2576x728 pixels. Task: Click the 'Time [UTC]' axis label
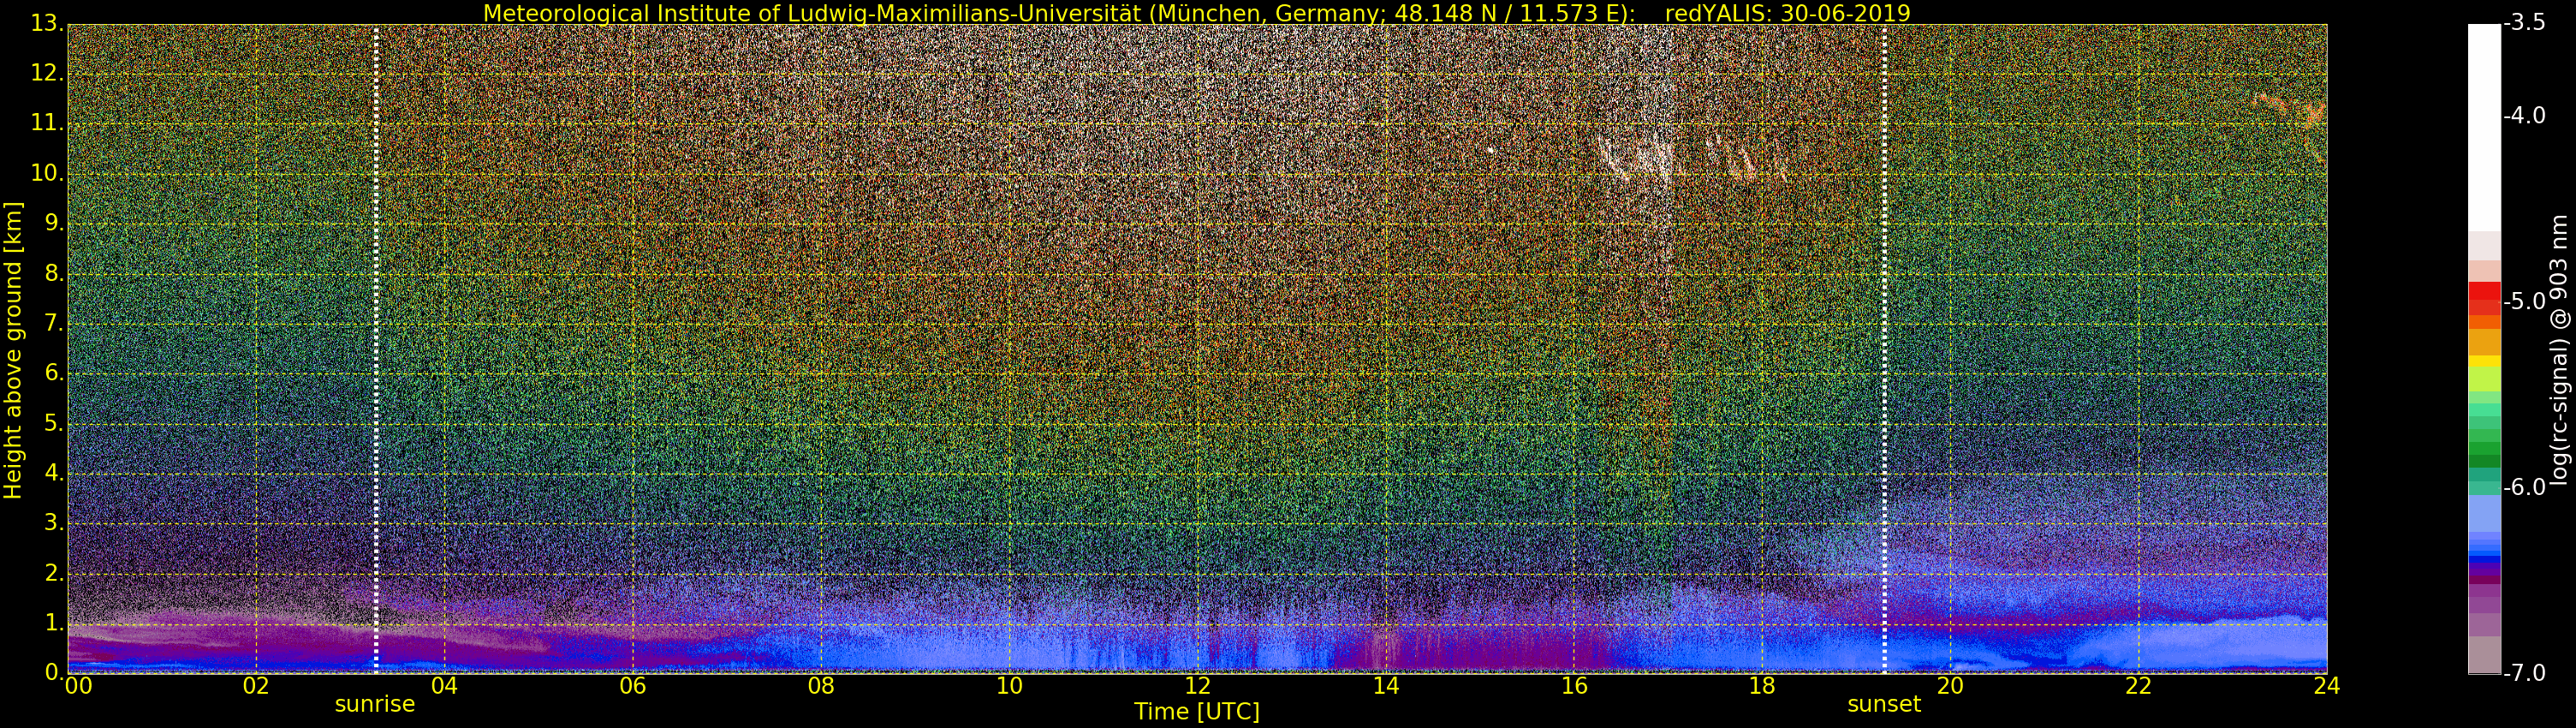(1197, 711)
